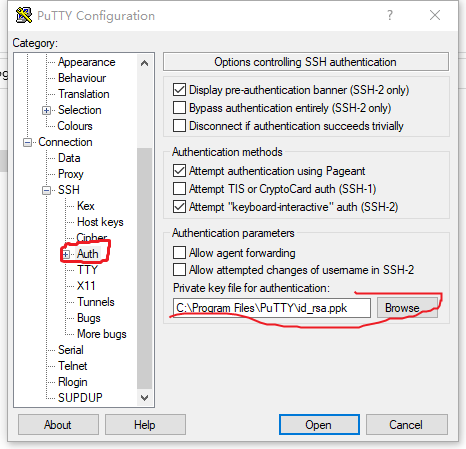466x449 pixels.
Task: Click the PuTTY icon in title bar
Action: point(24,15)
